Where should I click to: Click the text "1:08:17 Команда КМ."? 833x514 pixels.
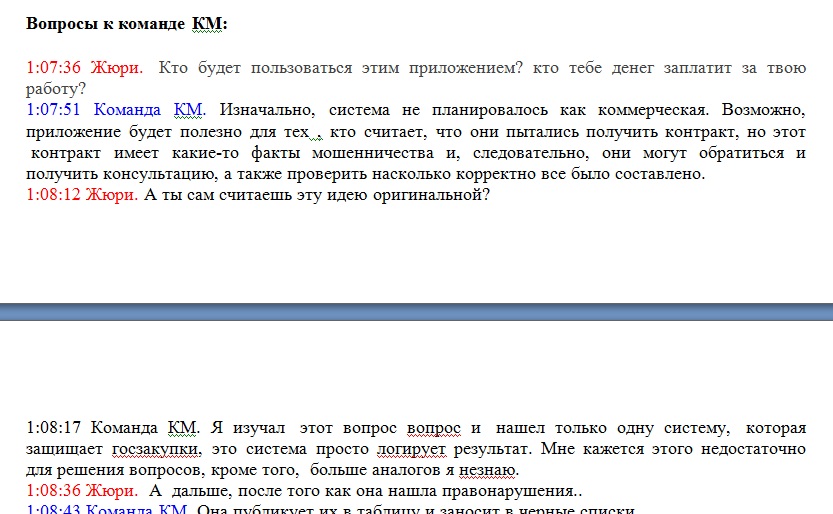tap(113, 428)
